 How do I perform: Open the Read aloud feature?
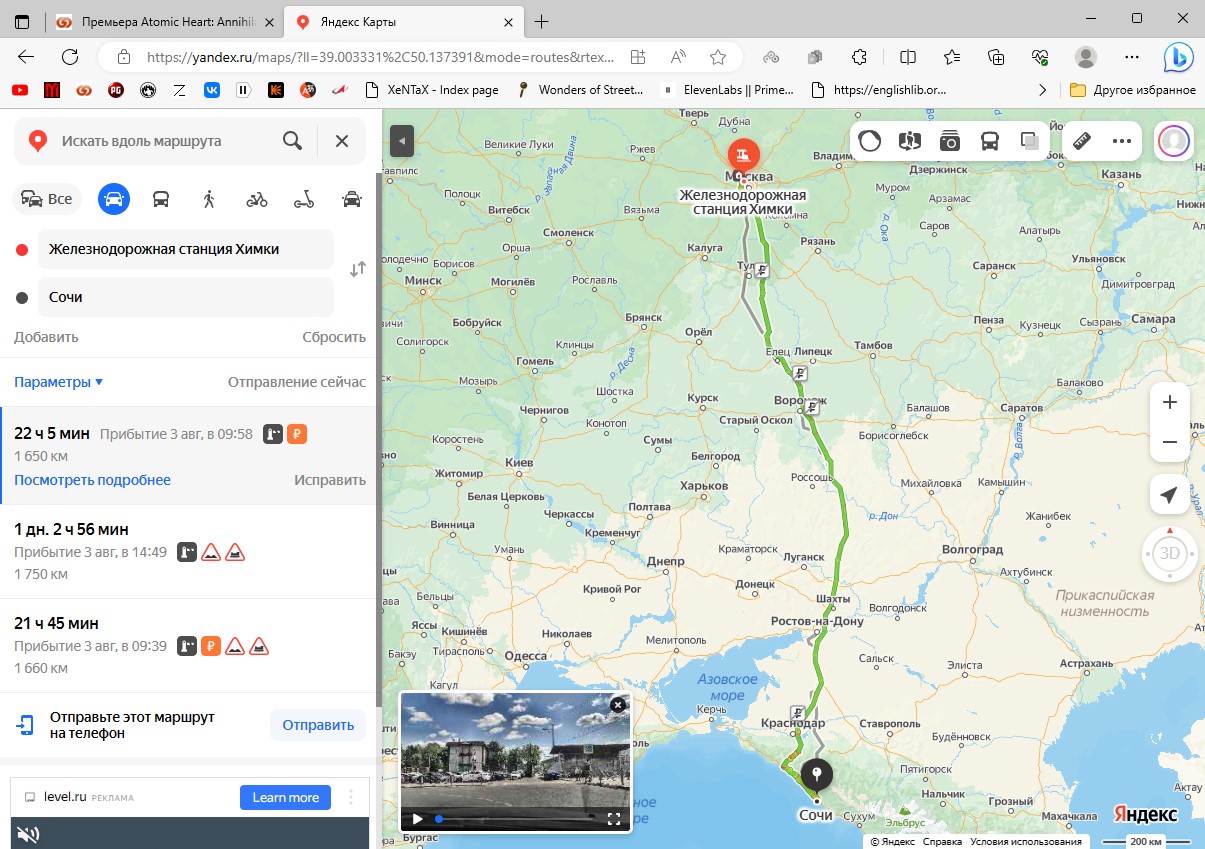678,57
